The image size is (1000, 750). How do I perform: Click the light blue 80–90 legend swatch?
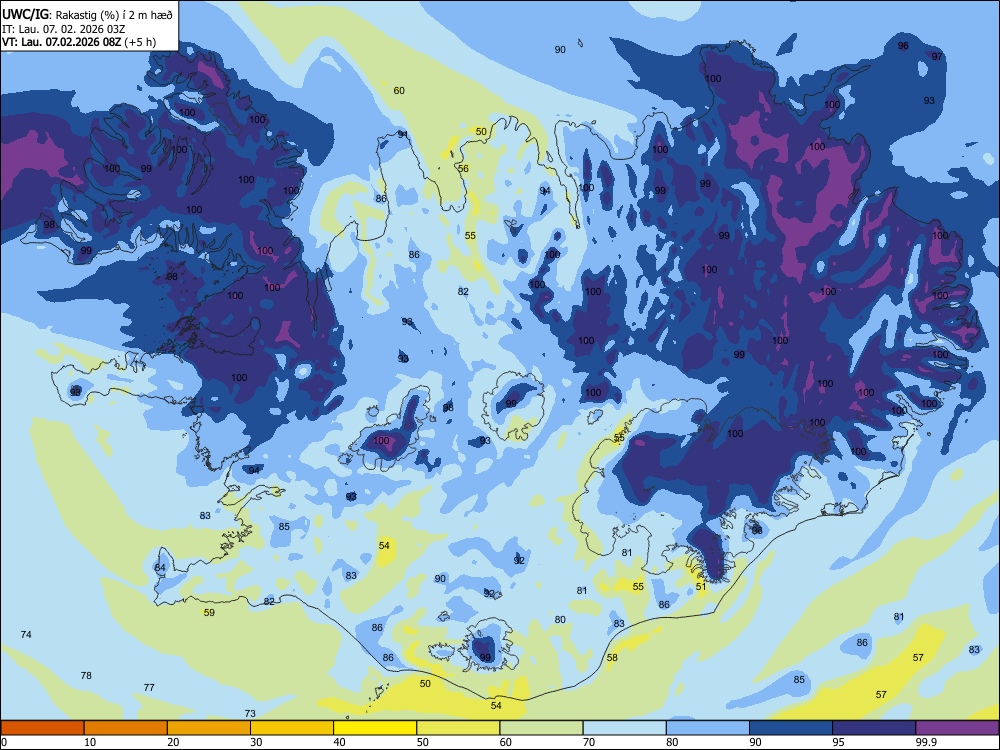pos(708,728)
